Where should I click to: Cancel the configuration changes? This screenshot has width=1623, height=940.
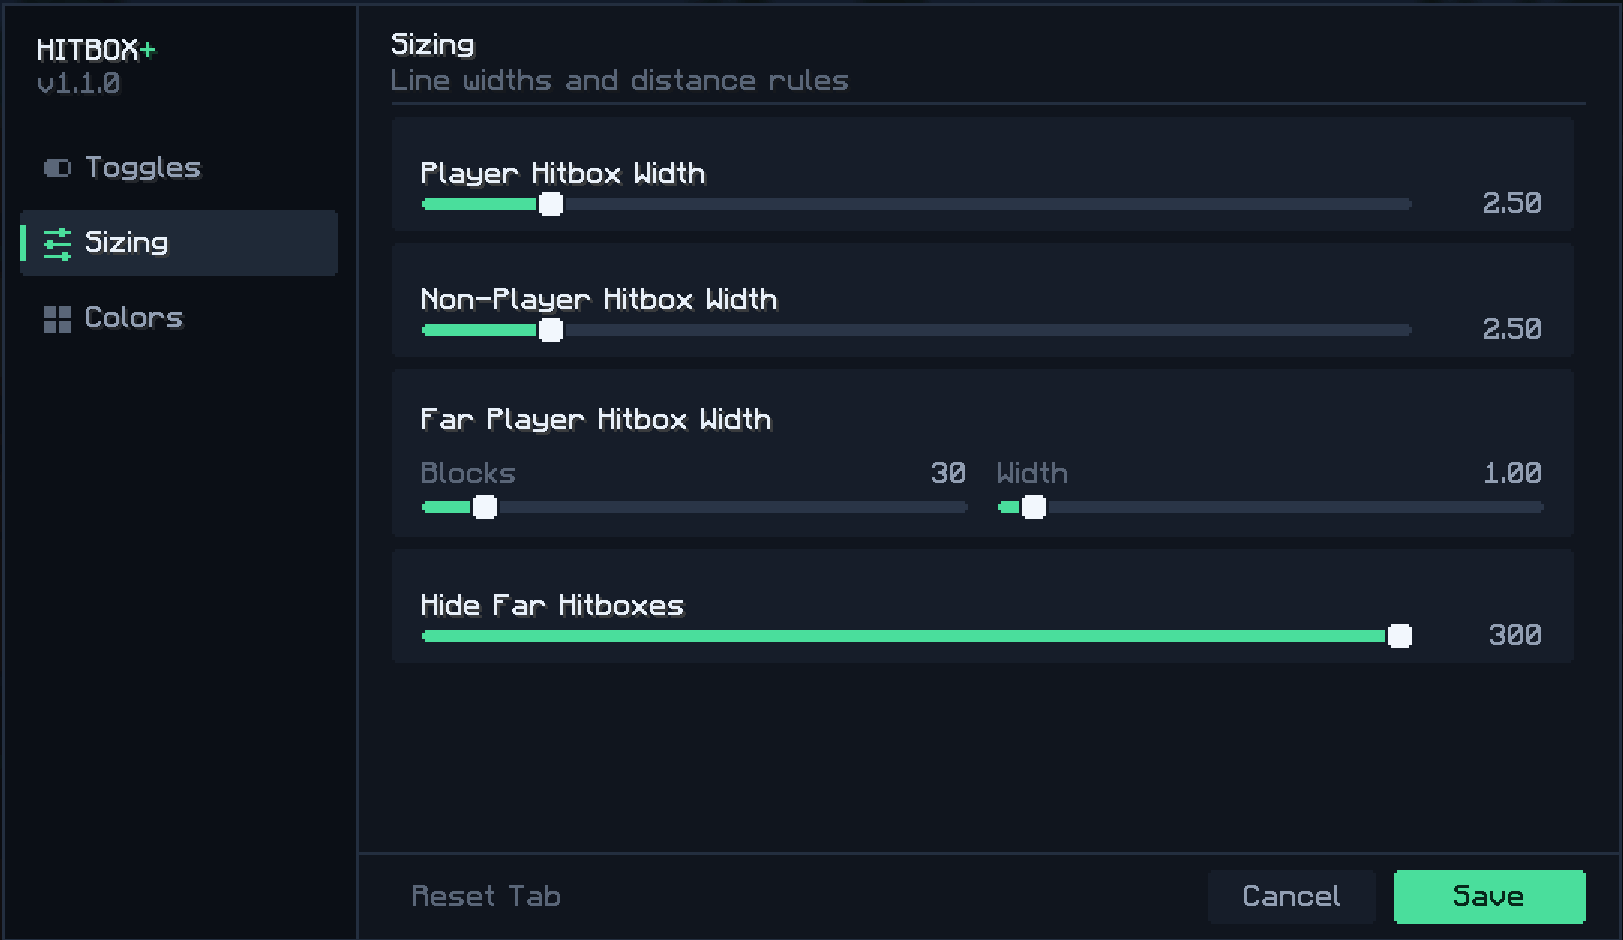(x=1291, y=896)
